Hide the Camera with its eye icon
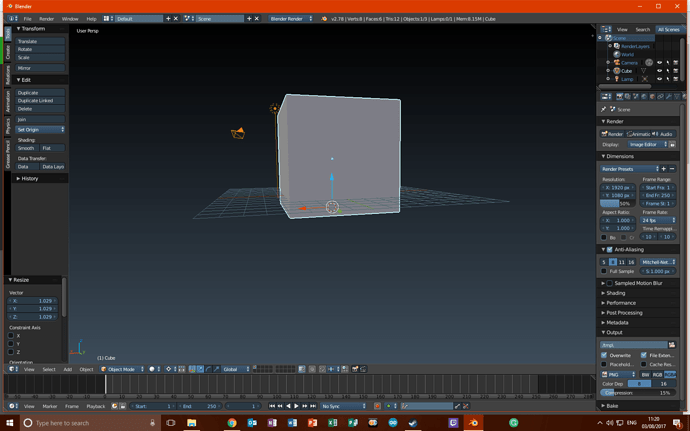The height and width of the screenshot is (431, 690). click(x=660, y=63)
